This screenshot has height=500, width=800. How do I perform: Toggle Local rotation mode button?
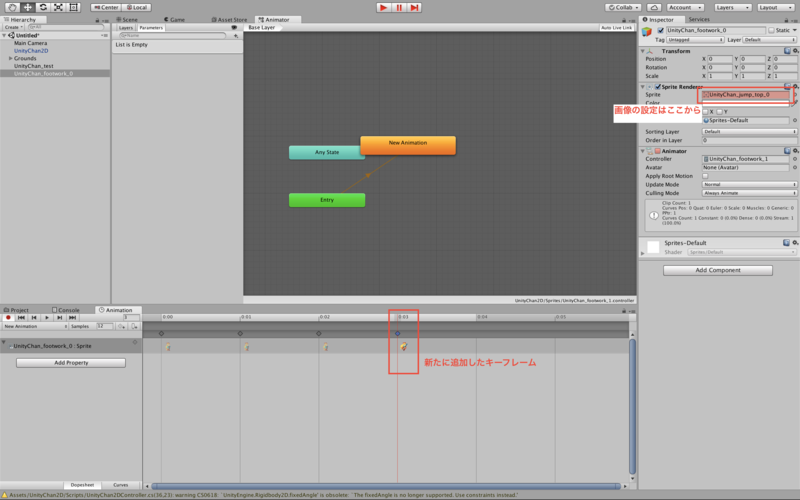[x=137, y=7]
